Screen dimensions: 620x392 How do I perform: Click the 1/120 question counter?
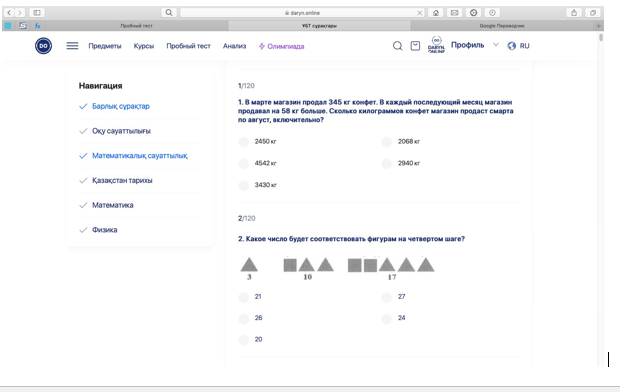(x=246, y=86)
